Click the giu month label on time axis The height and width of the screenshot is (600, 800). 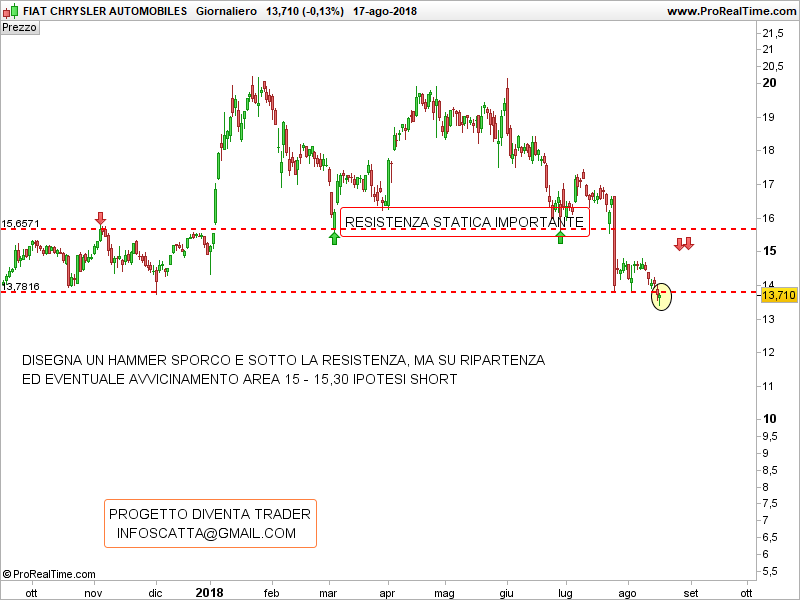506,593
